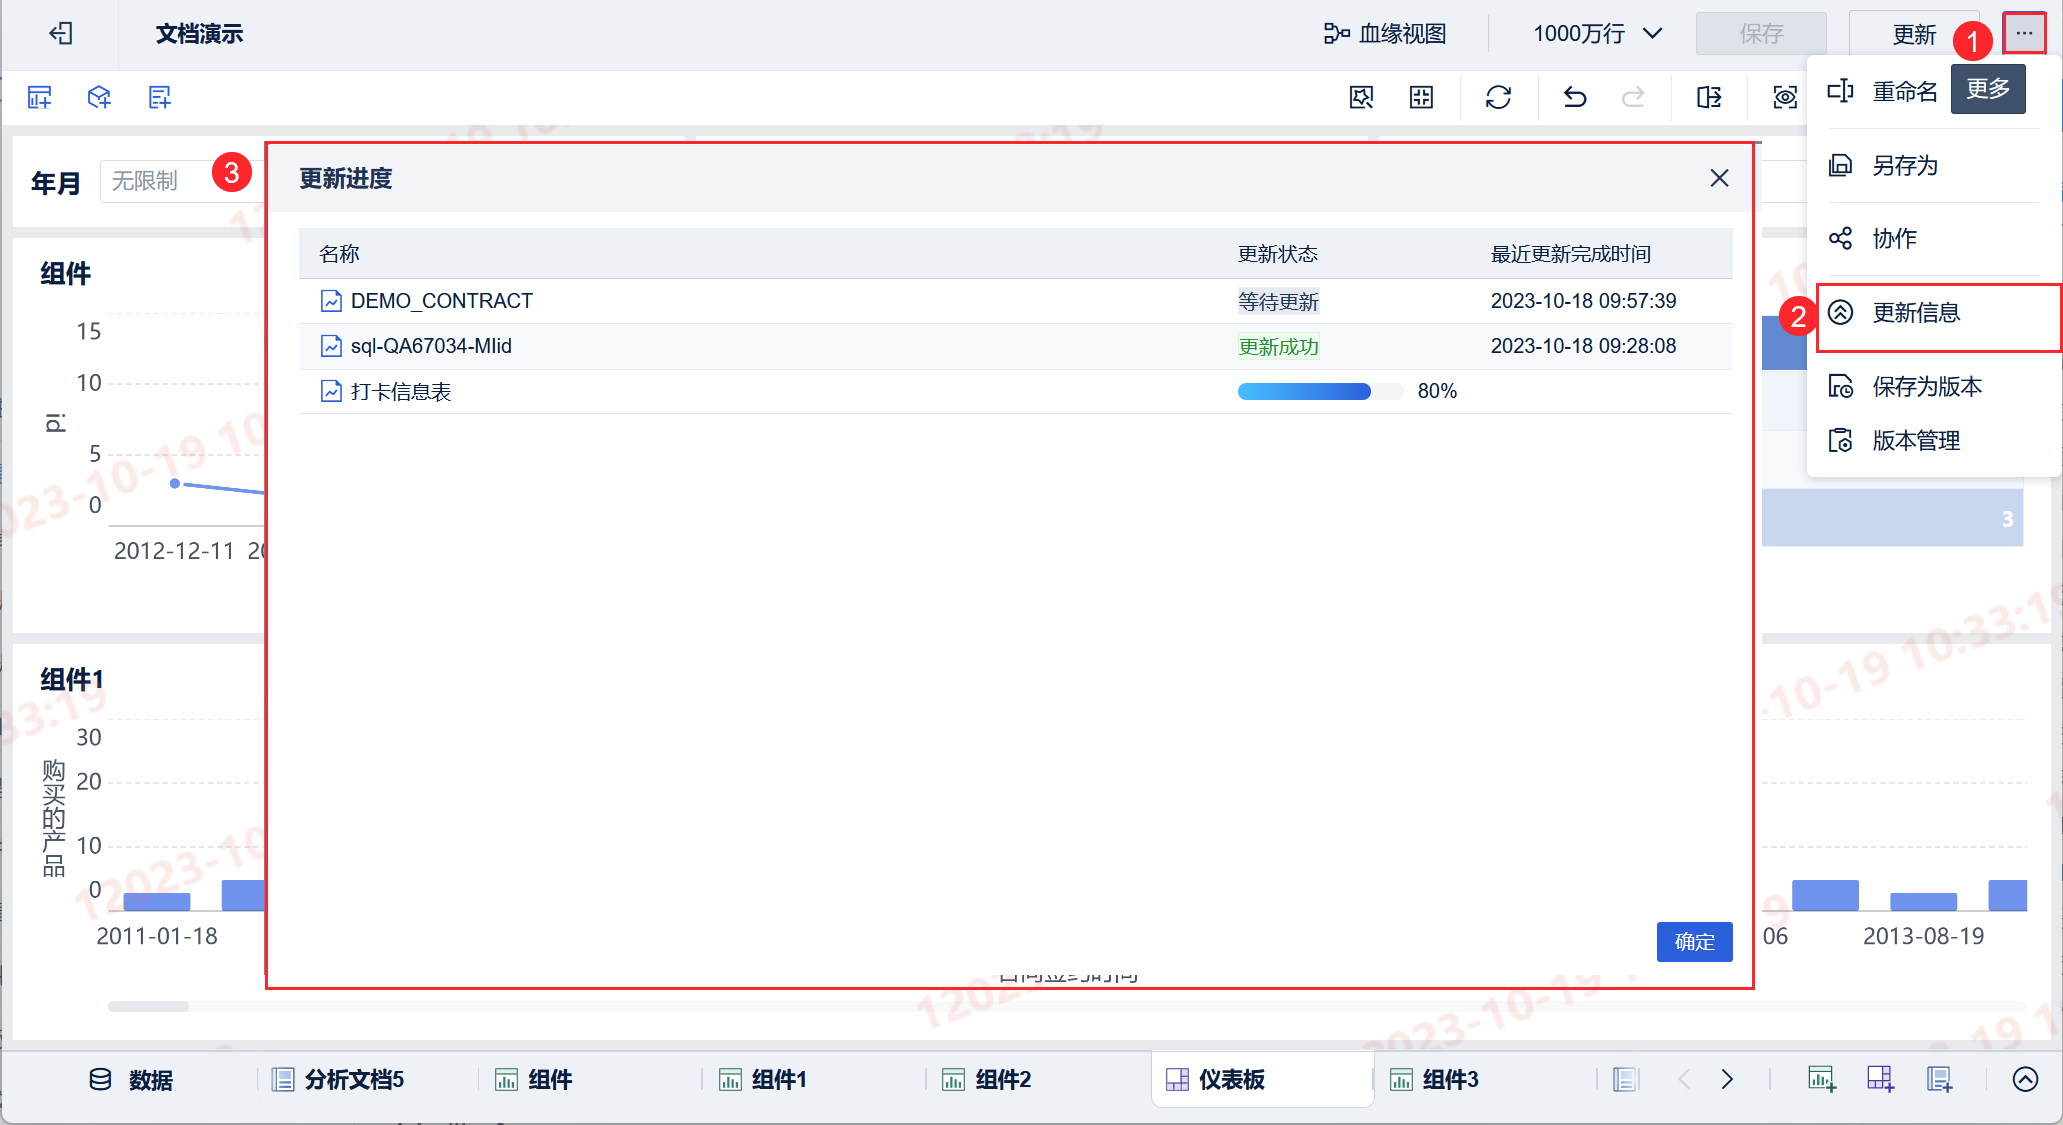Open the more options ellipsis button
The width and height of the screenshot is (2063, 1125).
pos(2024,33)
